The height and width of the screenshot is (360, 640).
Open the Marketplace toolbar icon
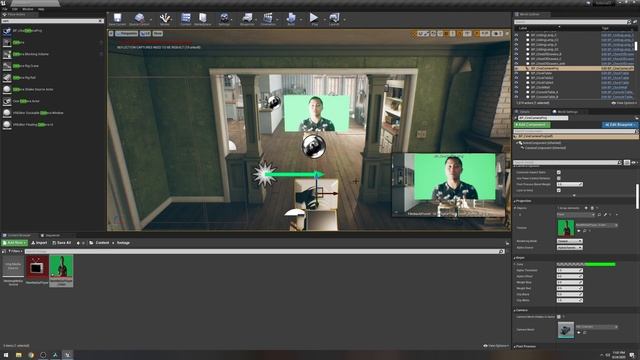[203, 18]
